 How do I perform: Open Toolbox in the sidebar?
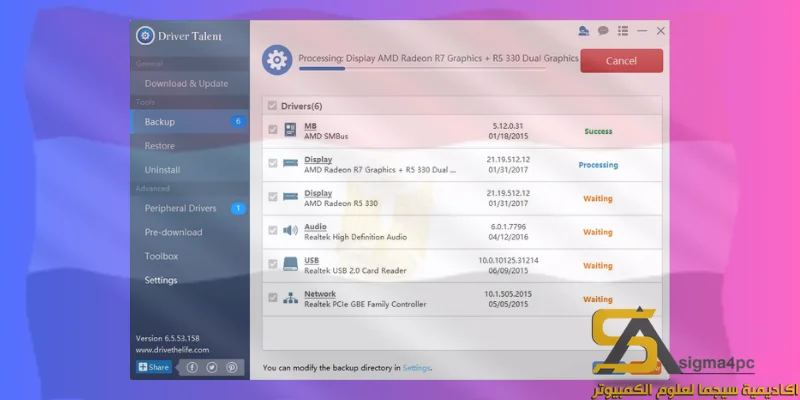[190, 256]
